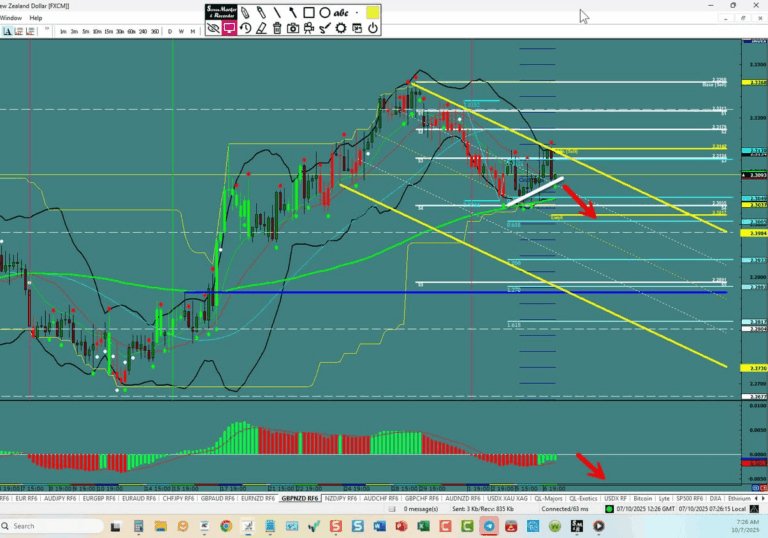Toggle the pink screen monitor mode button
The height and width of the screenshot is (538, 768).
click(x=229, y=28)
